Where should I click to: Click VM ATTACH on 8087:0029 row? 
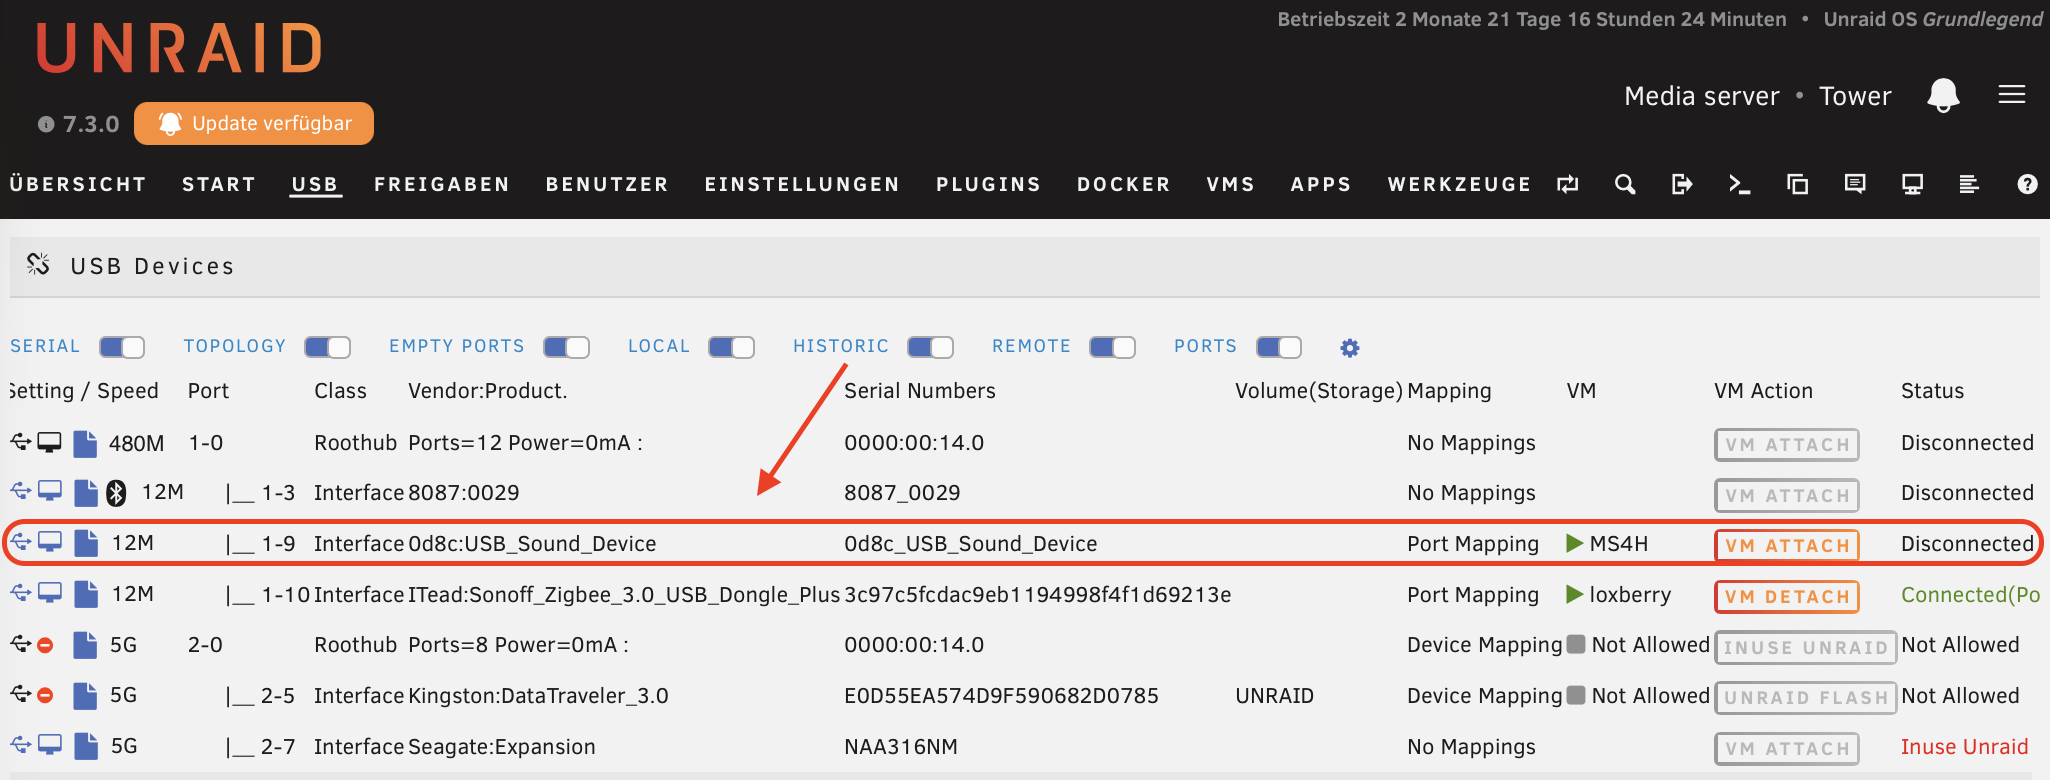(x=1787, y=495)
